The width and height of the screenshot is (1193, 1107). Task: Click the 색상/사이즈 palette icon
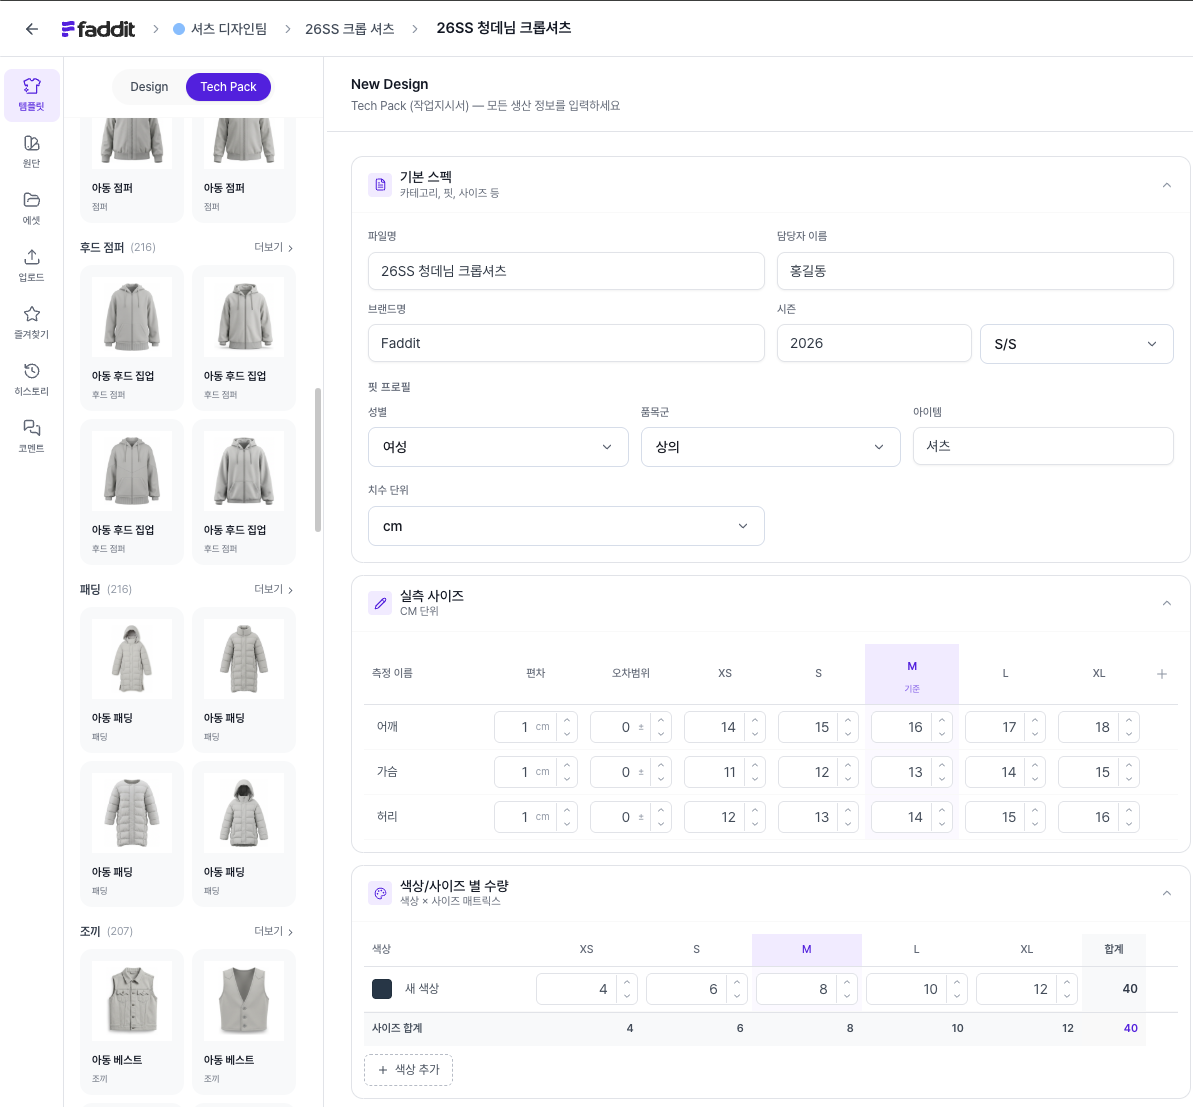point(380,892)
